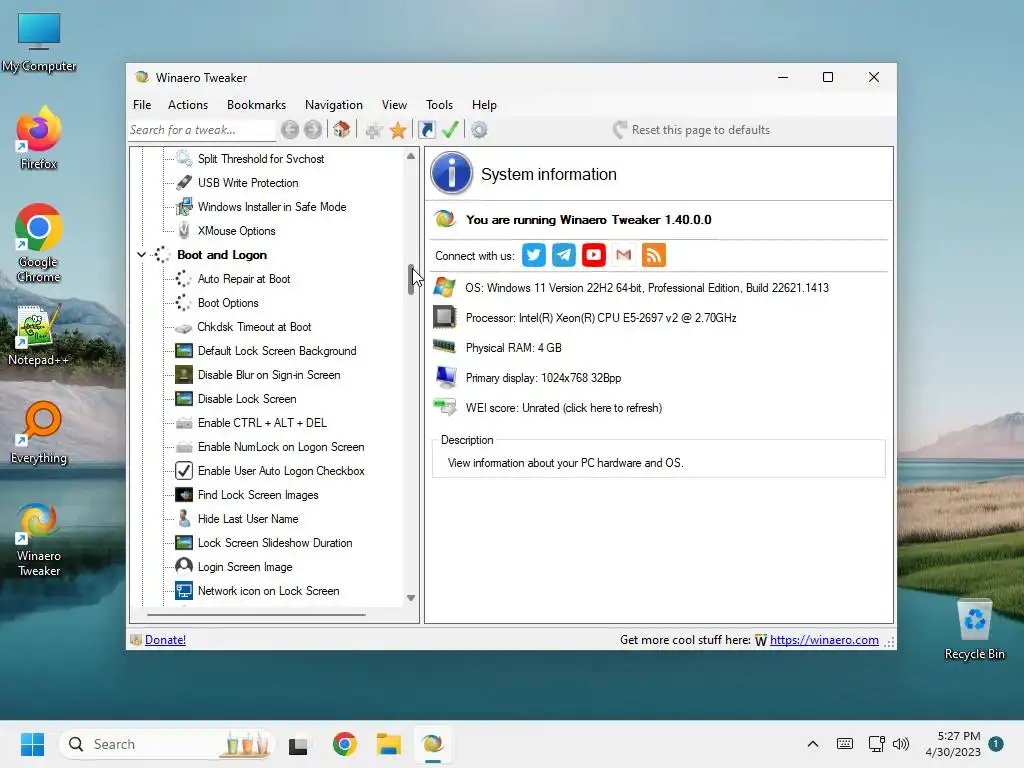This screenshot has height=768, width=1024.
Task: Open File Explorer from the taskbar
Action: (x=389, y=744)
